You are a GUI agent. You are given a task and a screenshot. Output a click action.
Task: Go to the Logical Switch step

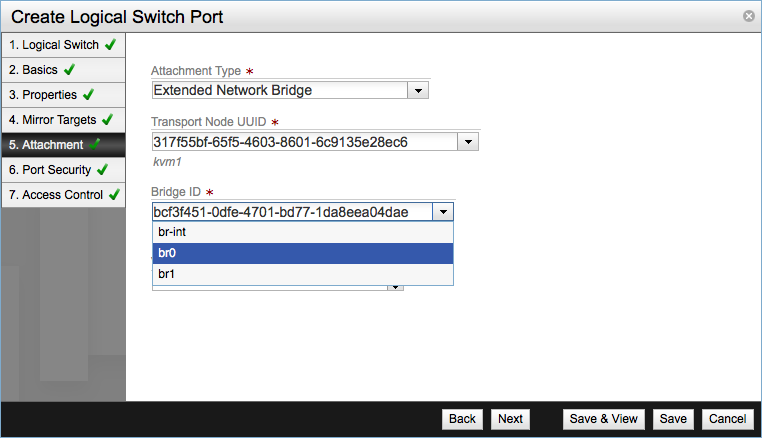62,45
